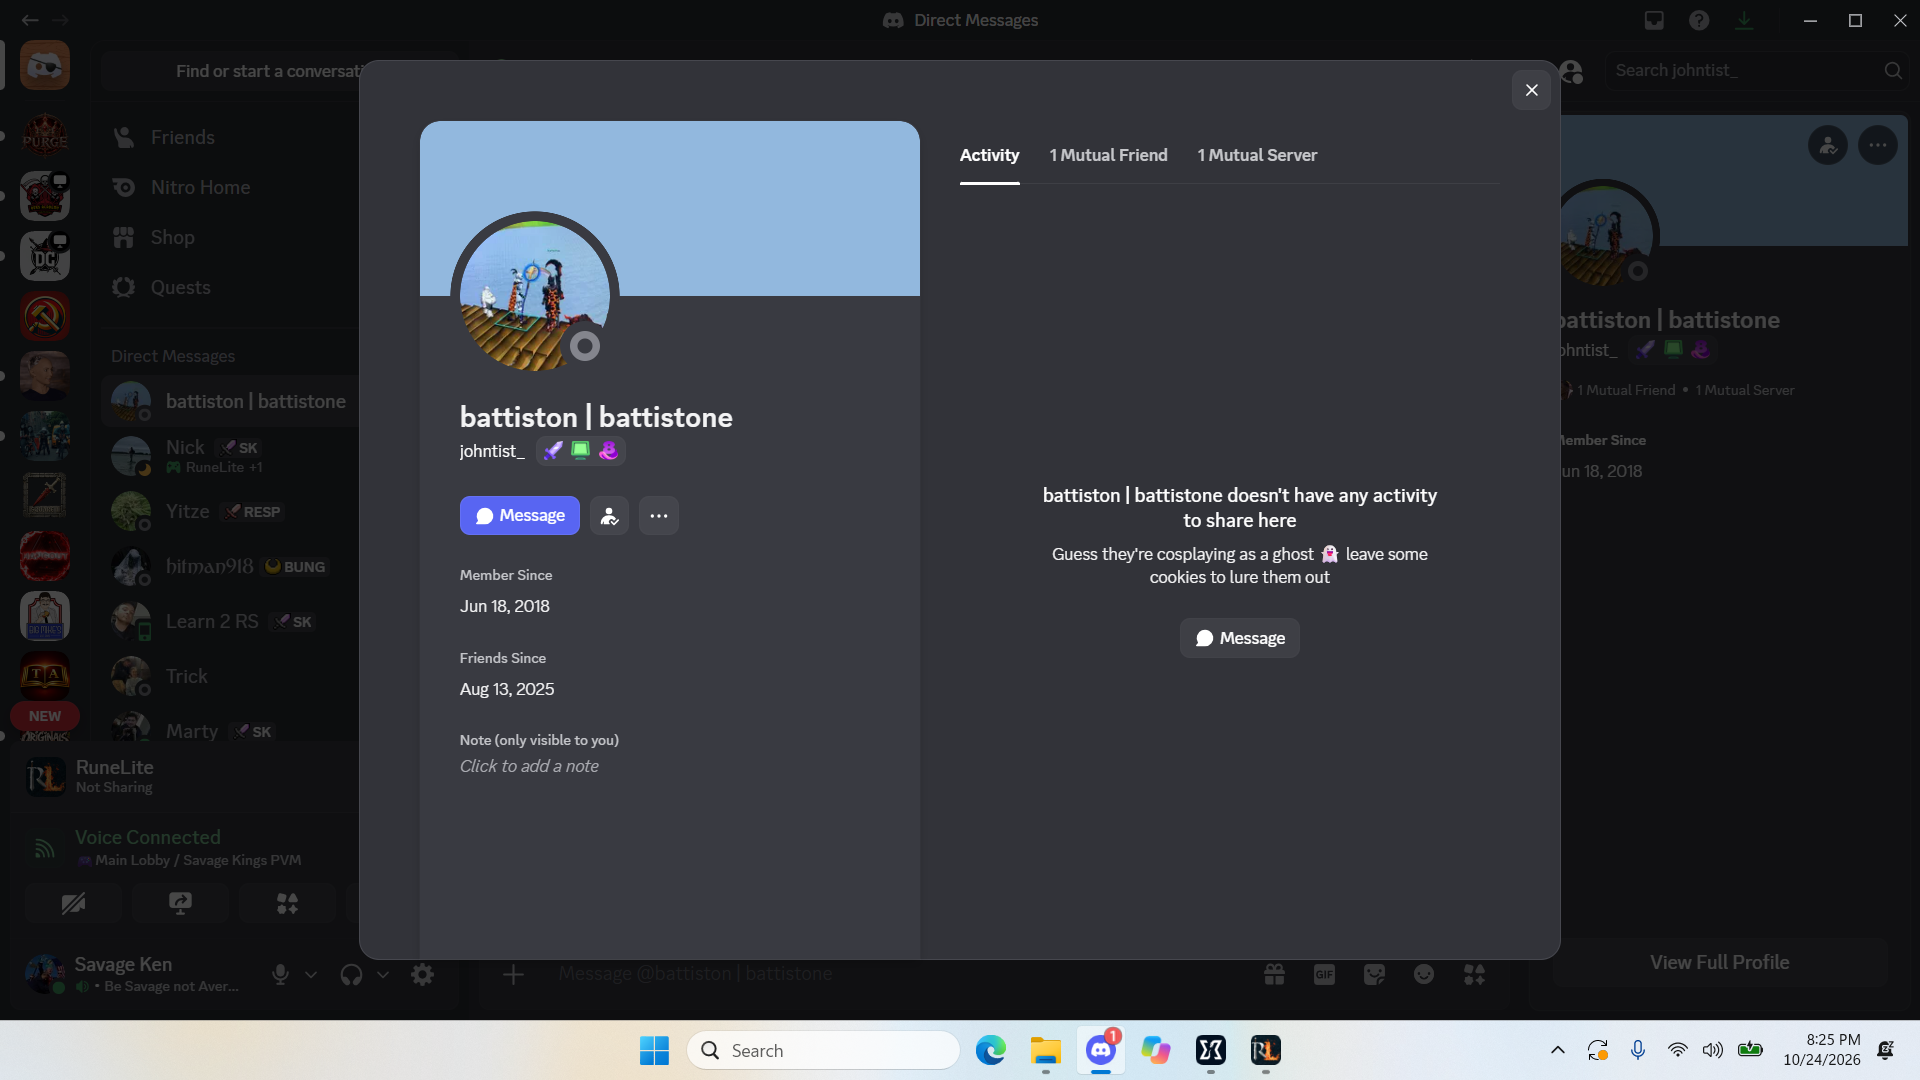Click the green monitor badge on profile
1920x1080 pixels.
coord(580,451)
